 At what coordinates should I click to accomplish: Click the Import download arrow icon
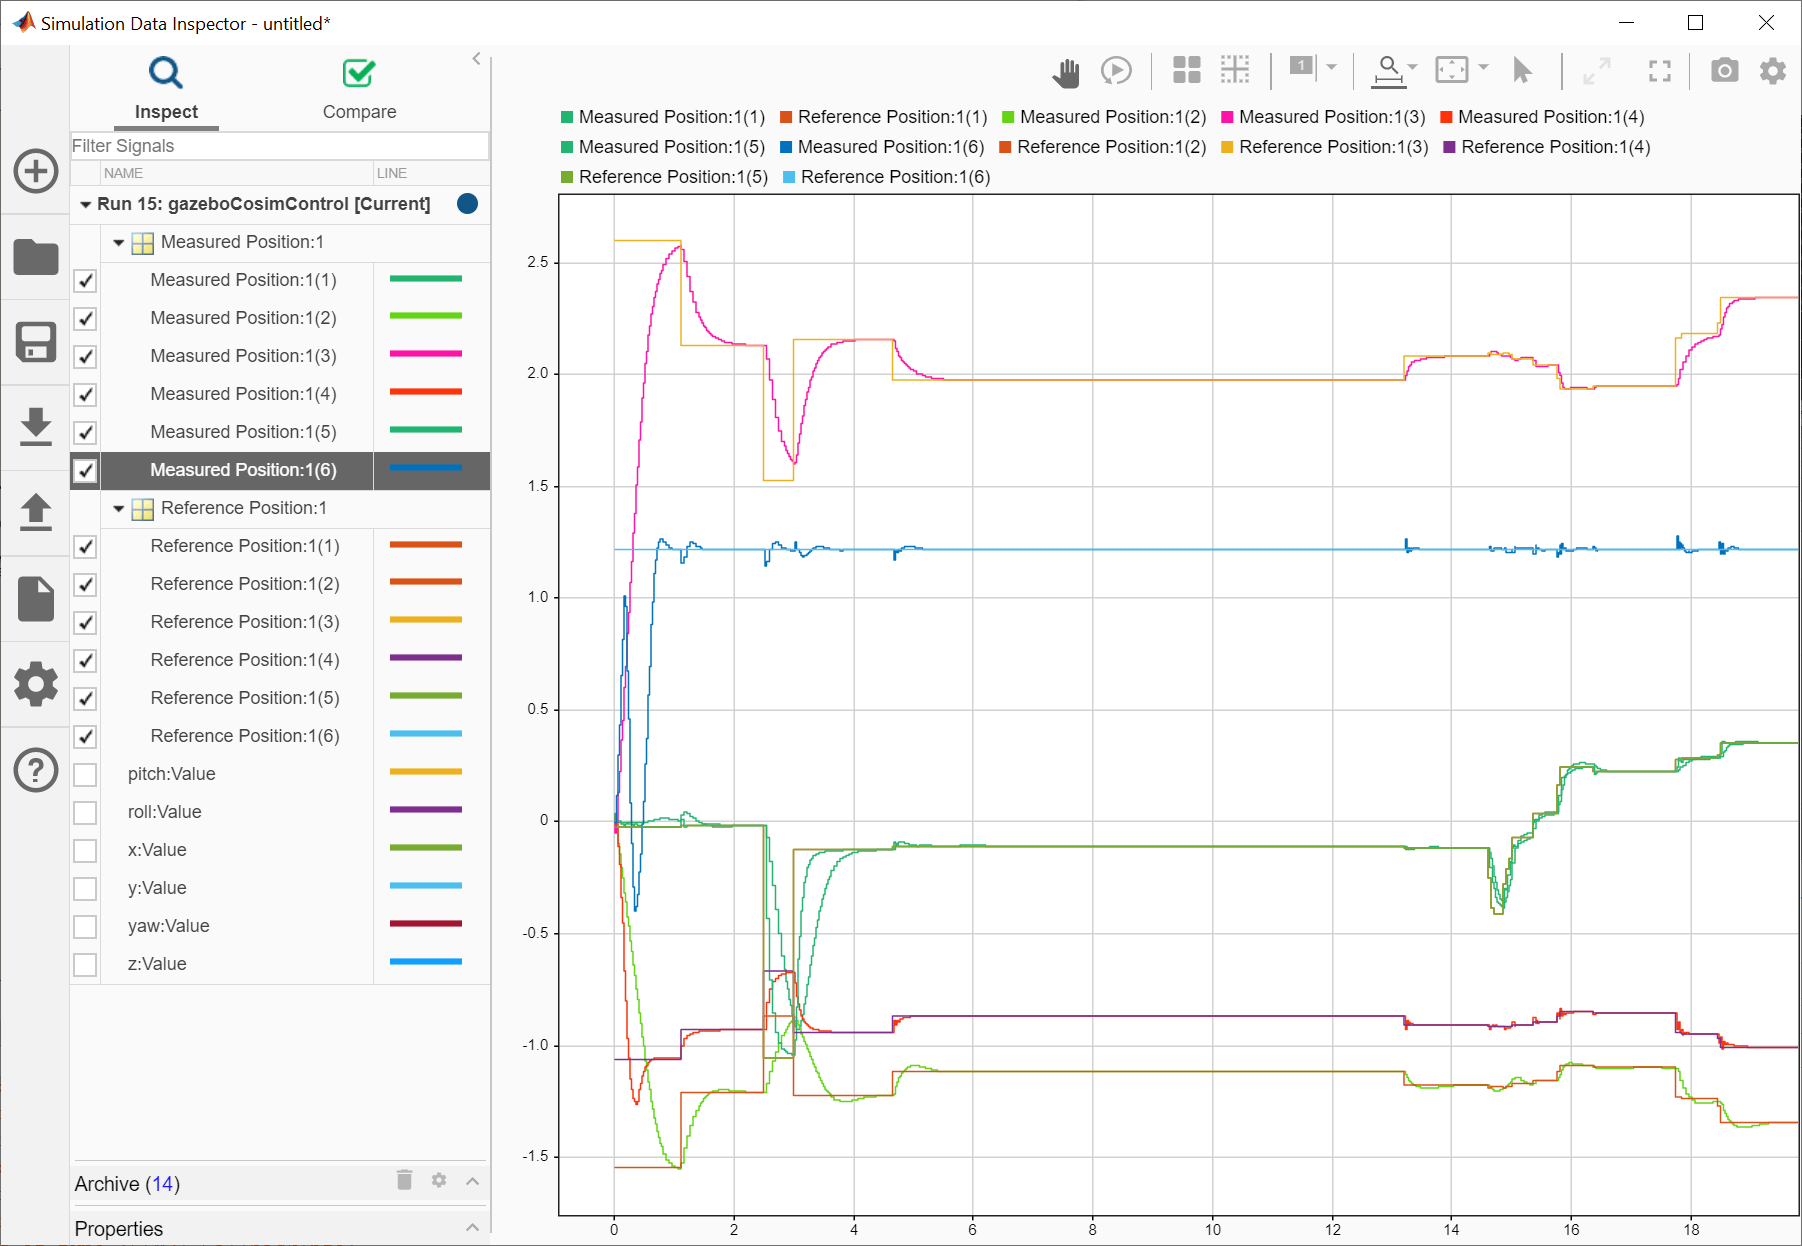click(x=36, y=427)
